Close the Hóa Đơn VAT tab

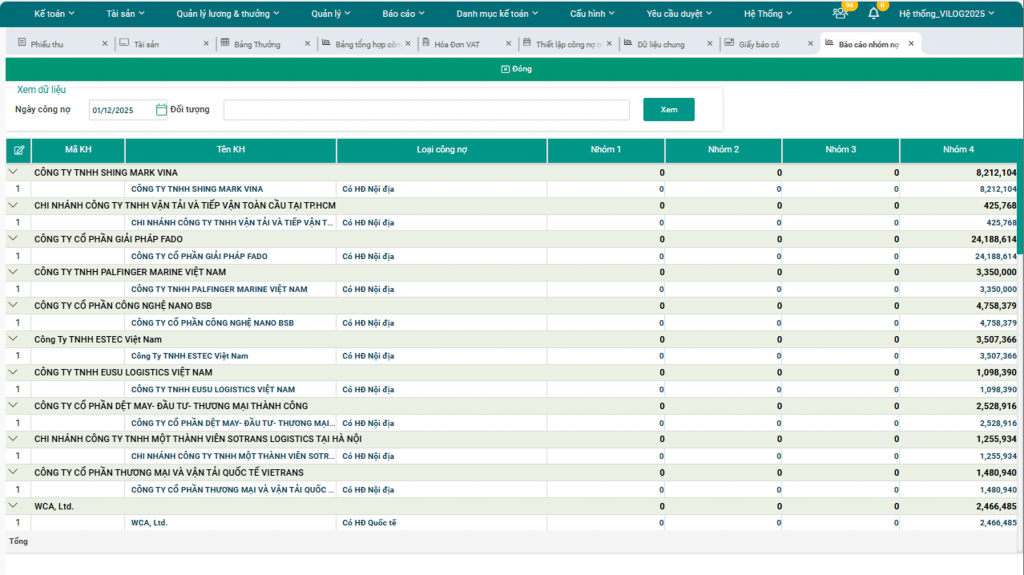(x=508, y=44)
